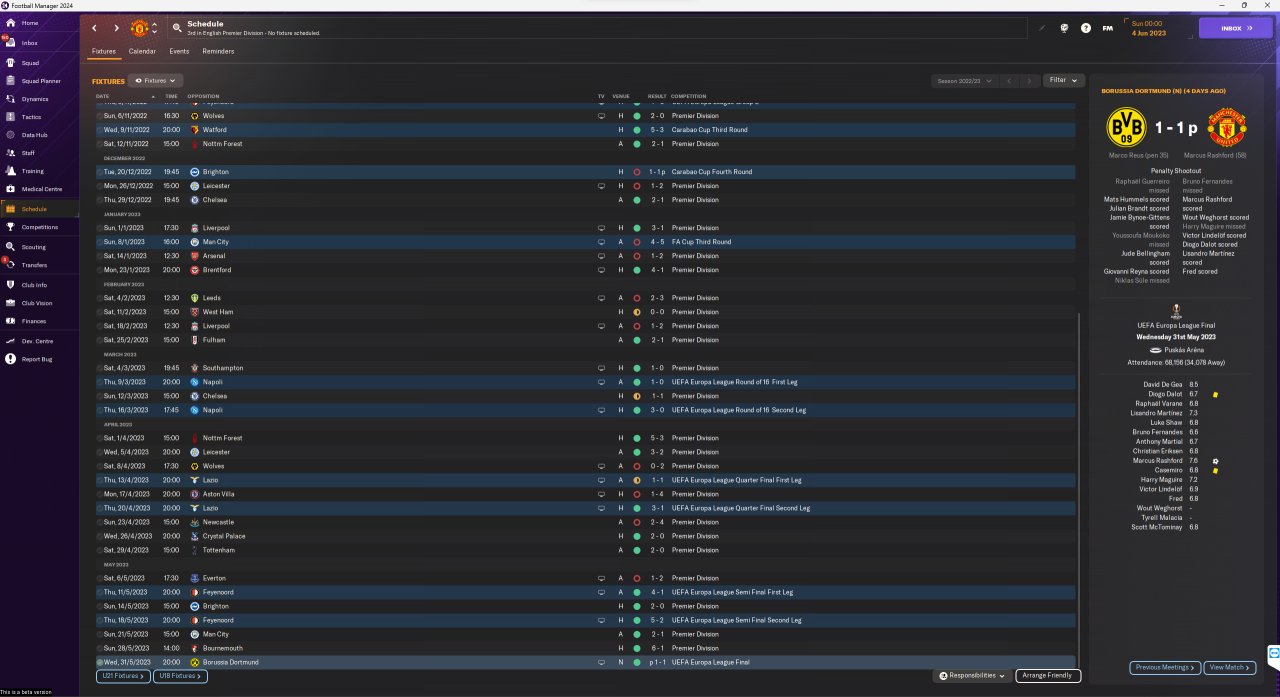Open the Dev. Centre sidebar icon

click(x=10, y=341)
